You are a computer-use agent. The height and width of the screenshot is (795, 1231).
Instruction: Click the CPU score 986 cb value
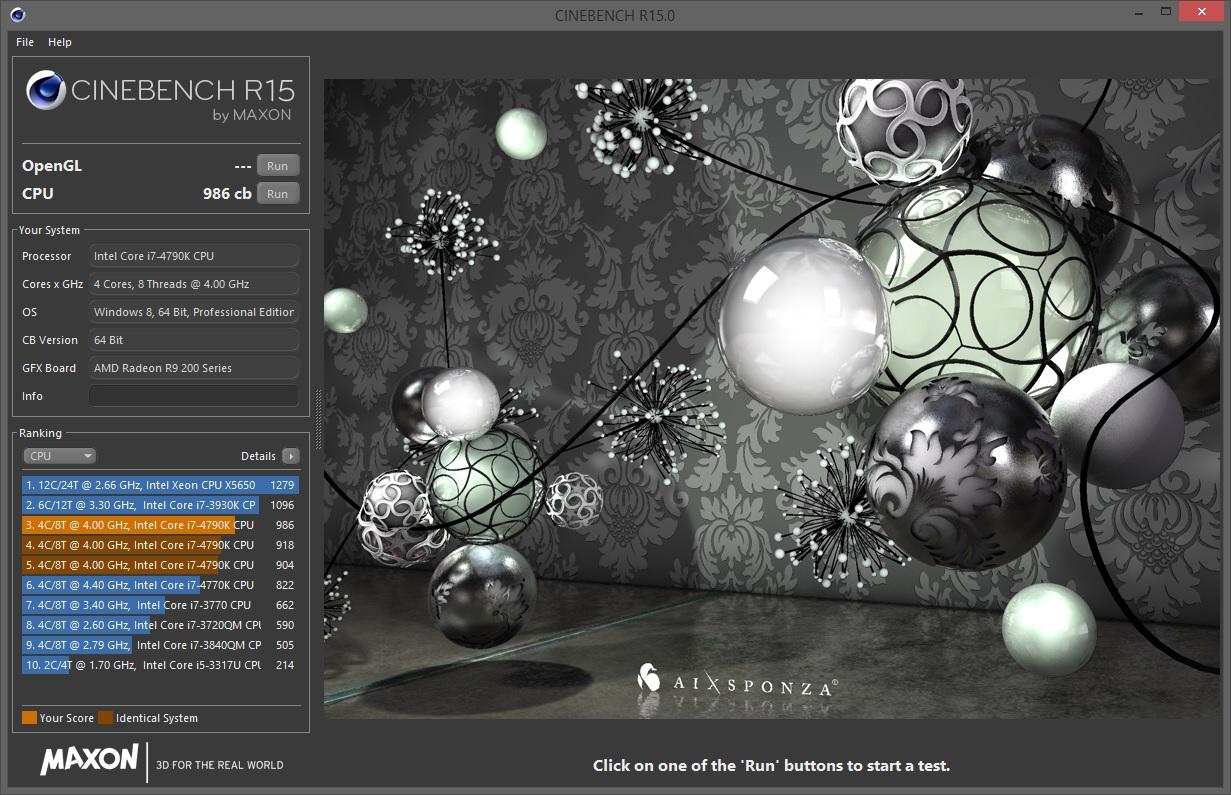coord(227,194)
